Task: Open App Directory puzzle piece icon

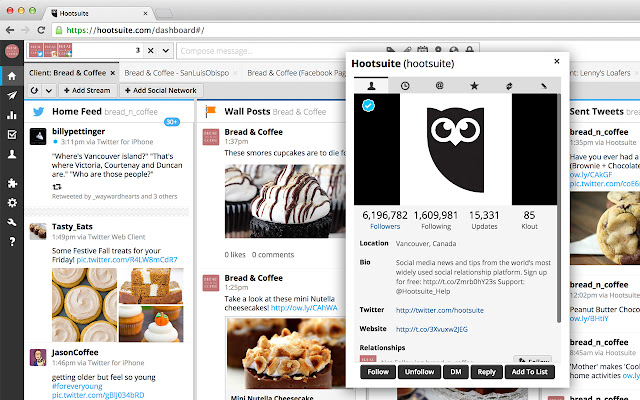Action: click(12, 183)
